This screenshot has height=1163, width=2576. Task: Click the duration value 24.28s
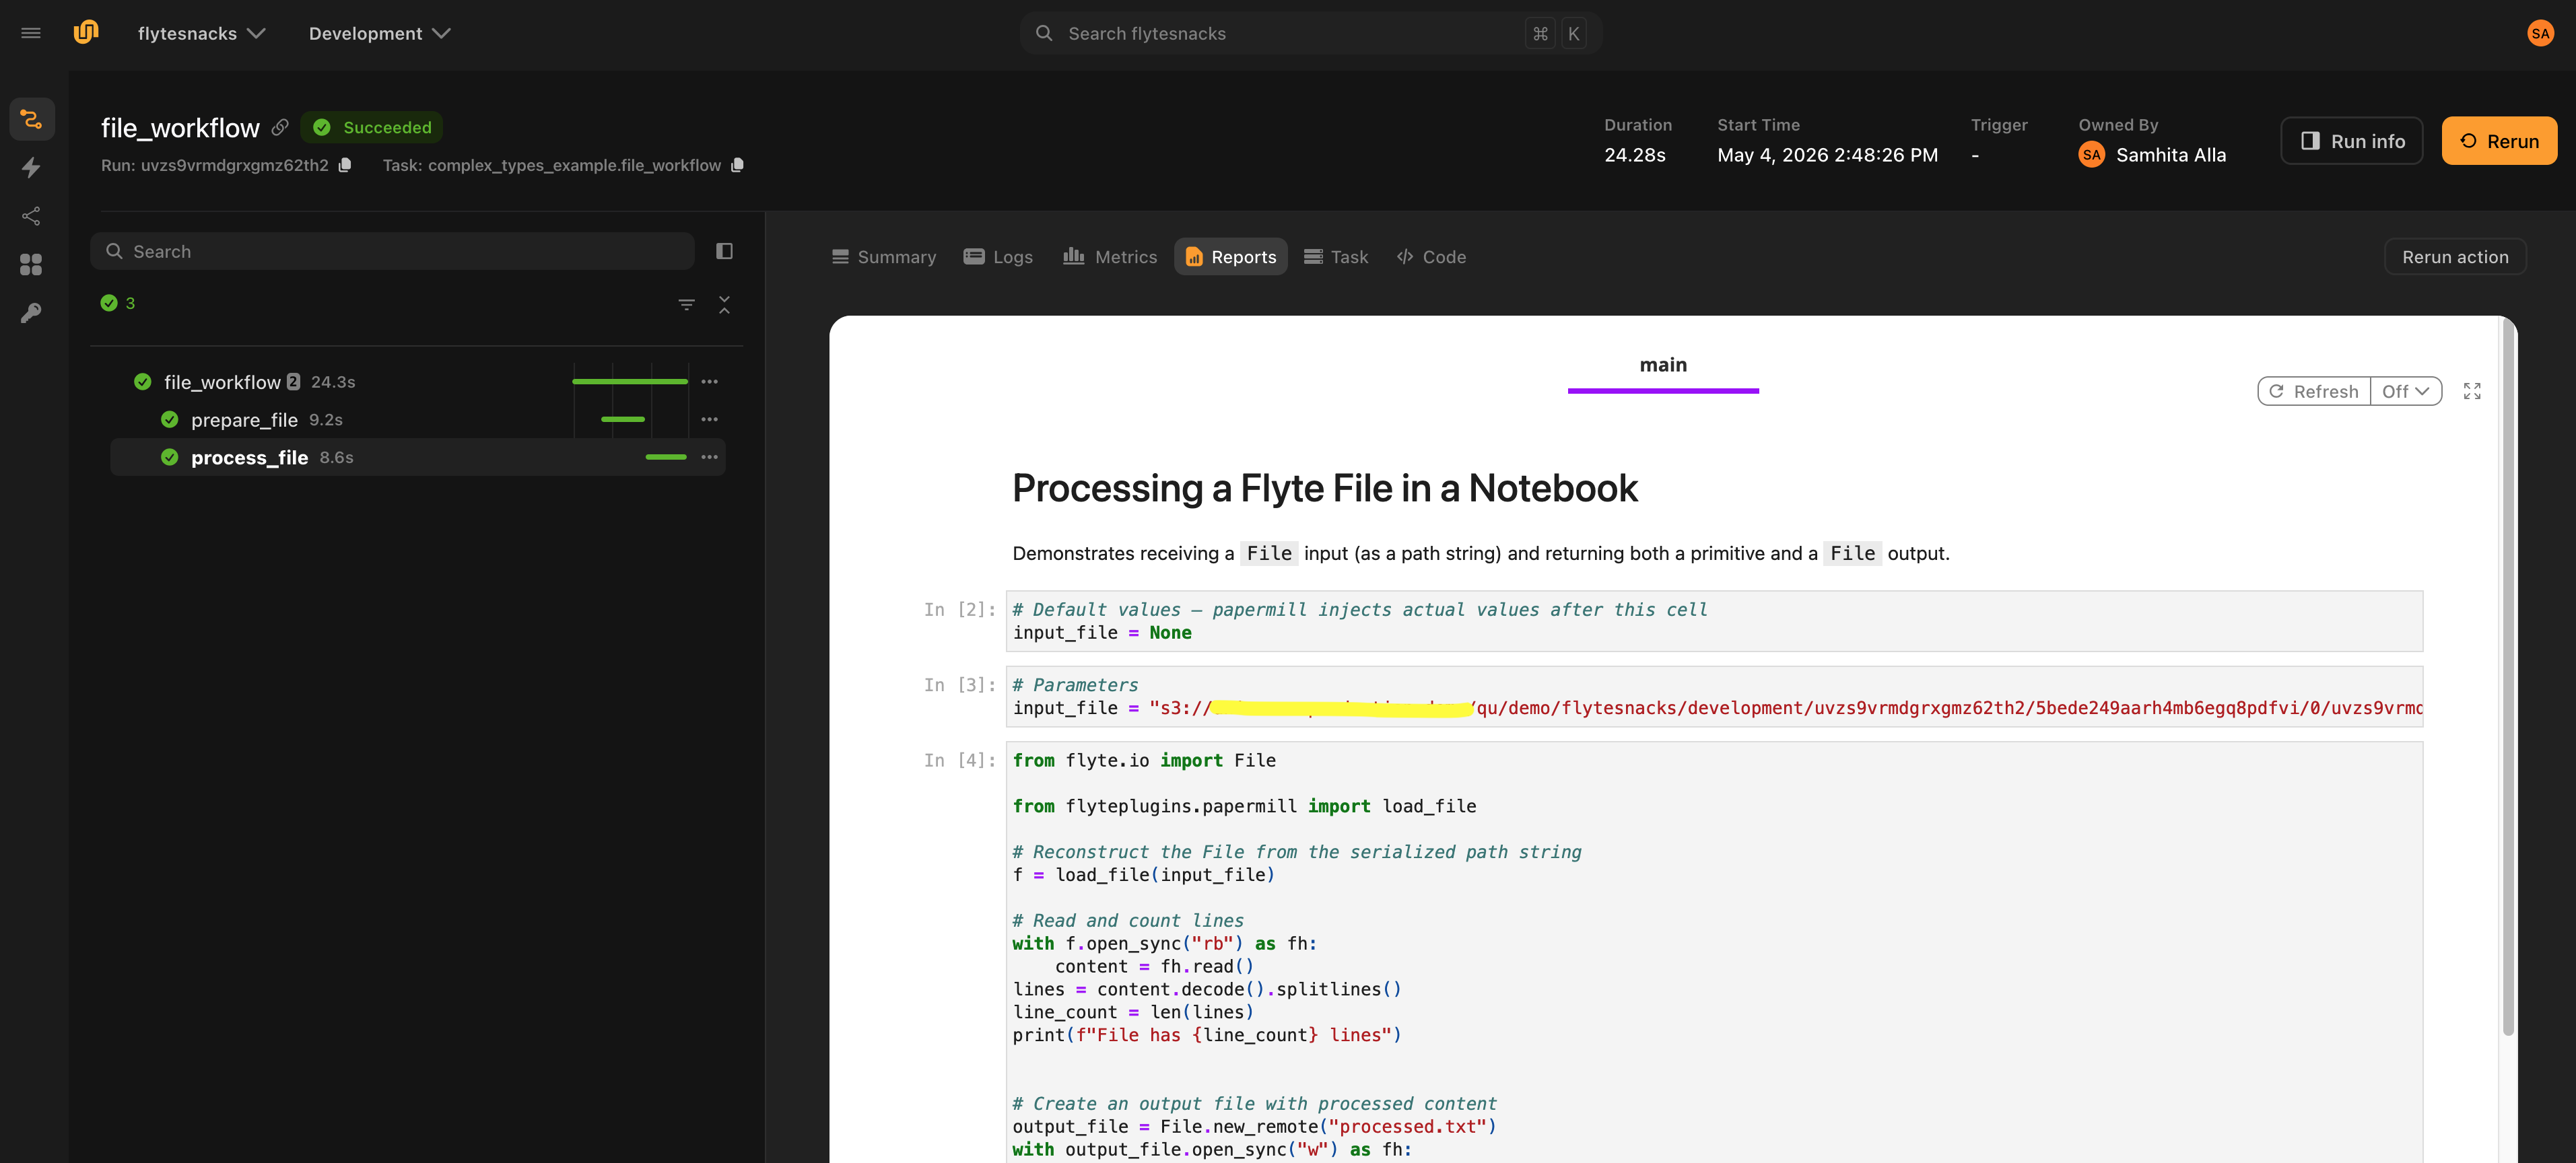[x=1634, y=155]
